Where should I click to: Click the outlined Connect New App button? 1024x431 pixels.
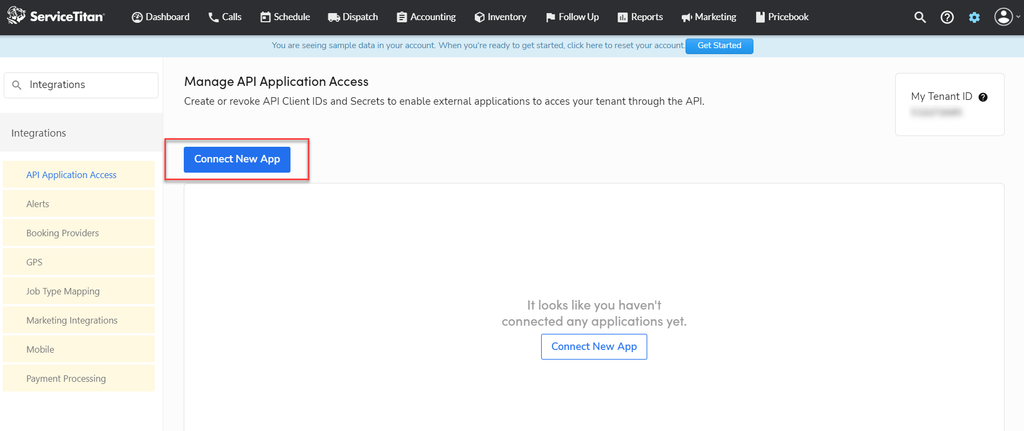click(x=594, y=347)
